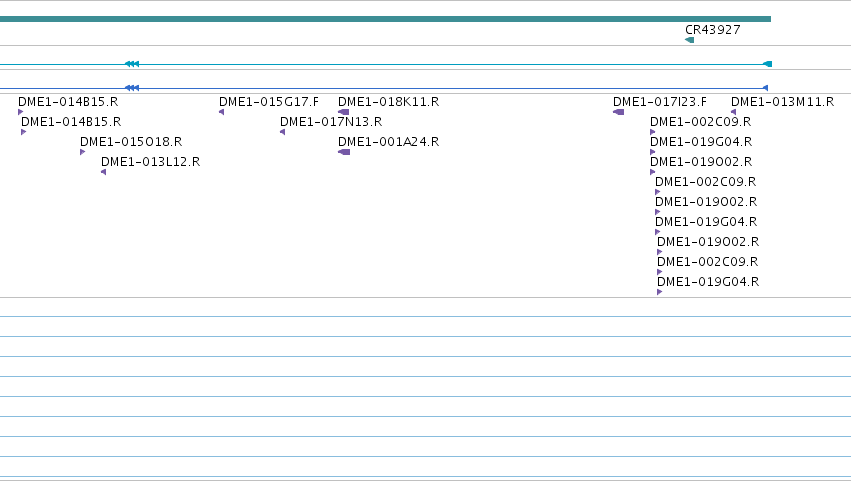The height and width of the screenshot is (481, 851).
Task: Select the DME1-013M11.R feature label
Action: [x=783, y=102]
